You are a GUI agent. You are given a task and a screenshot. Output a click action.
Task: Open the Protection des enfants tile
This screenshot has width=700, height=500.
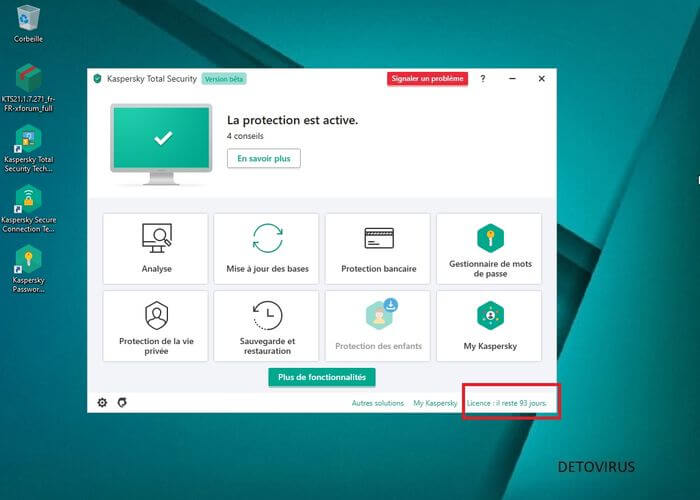(x=378, y=326)
